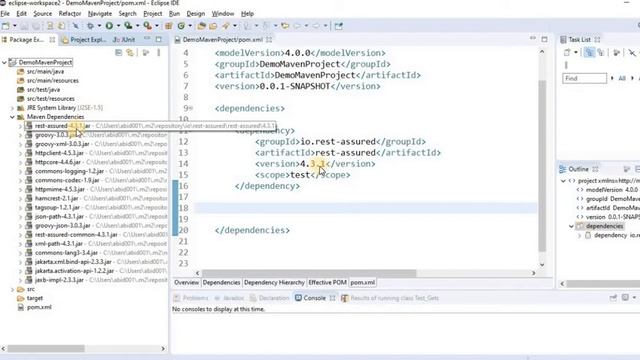Toggle Categorized view in Task List
Viewport: 640px width, 360px height.
[x=589, y=52]
